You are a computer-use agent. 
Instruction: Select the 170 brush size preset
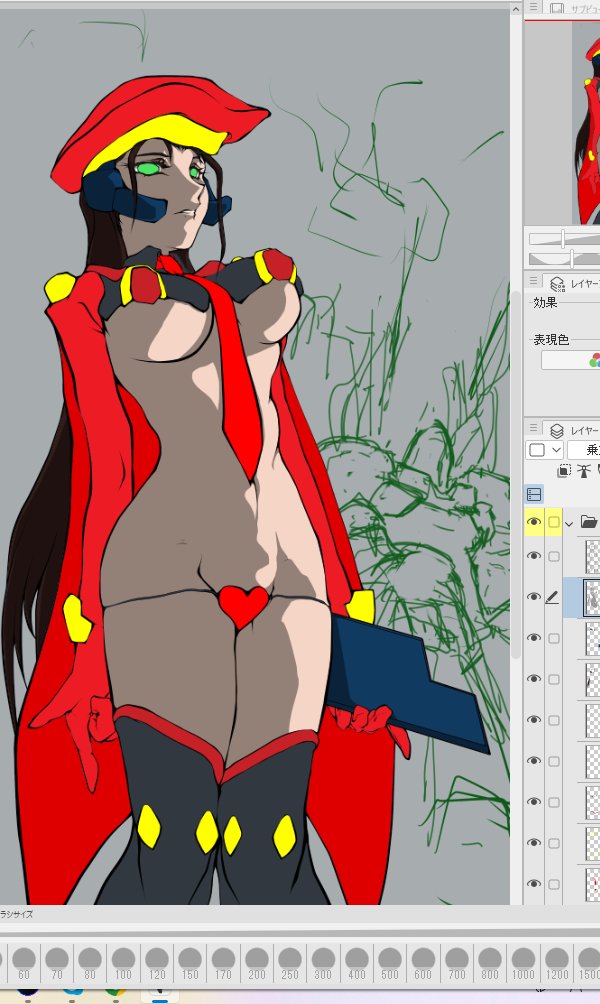pos(223,964)
